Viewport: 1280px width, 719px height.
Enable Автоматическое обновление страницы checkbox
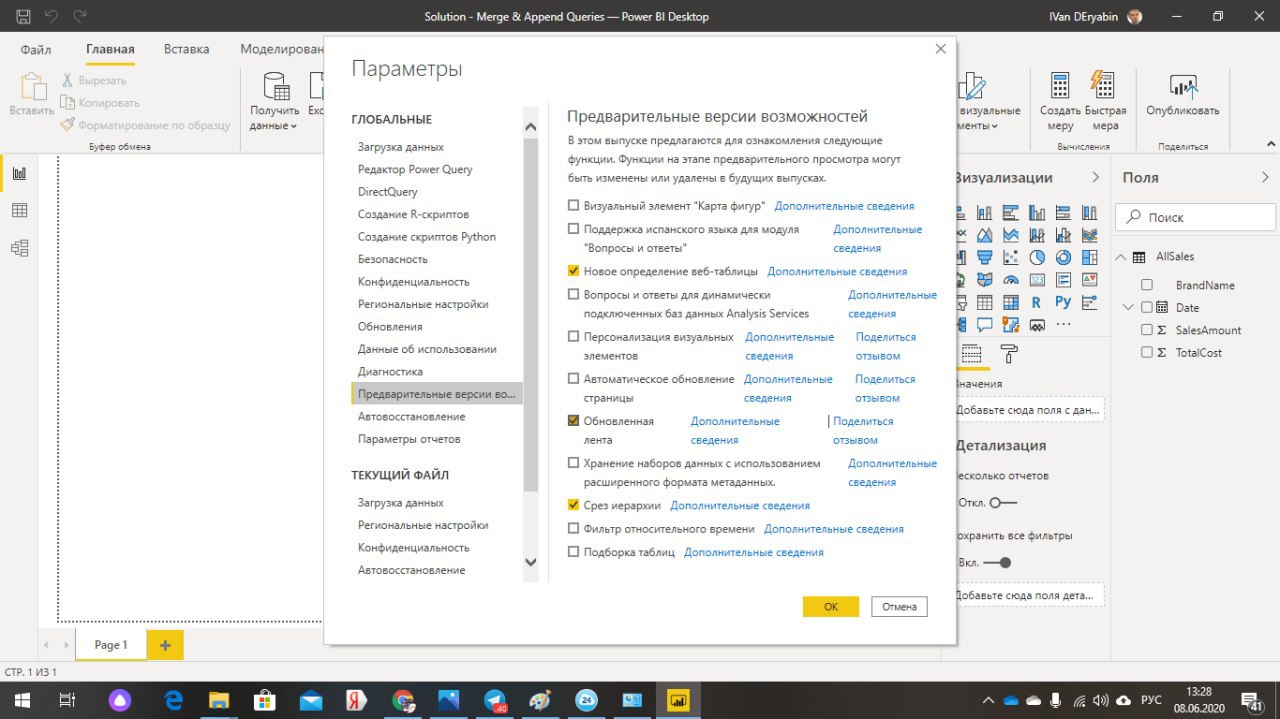point(573,379)
